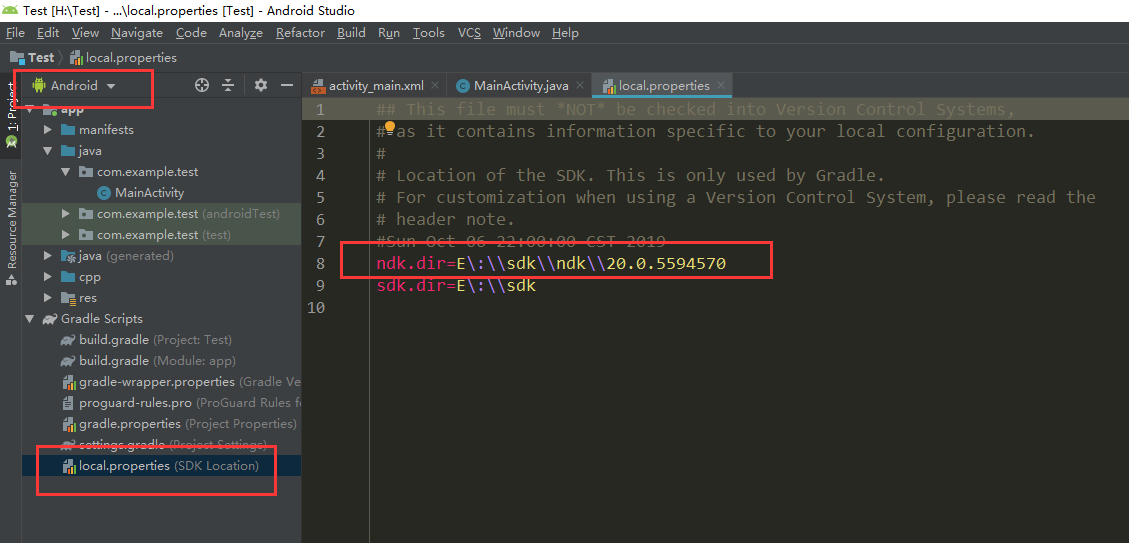The image size is (1129, 543).
Task: Open the Tools menu
Action: [x=429, y=33]
